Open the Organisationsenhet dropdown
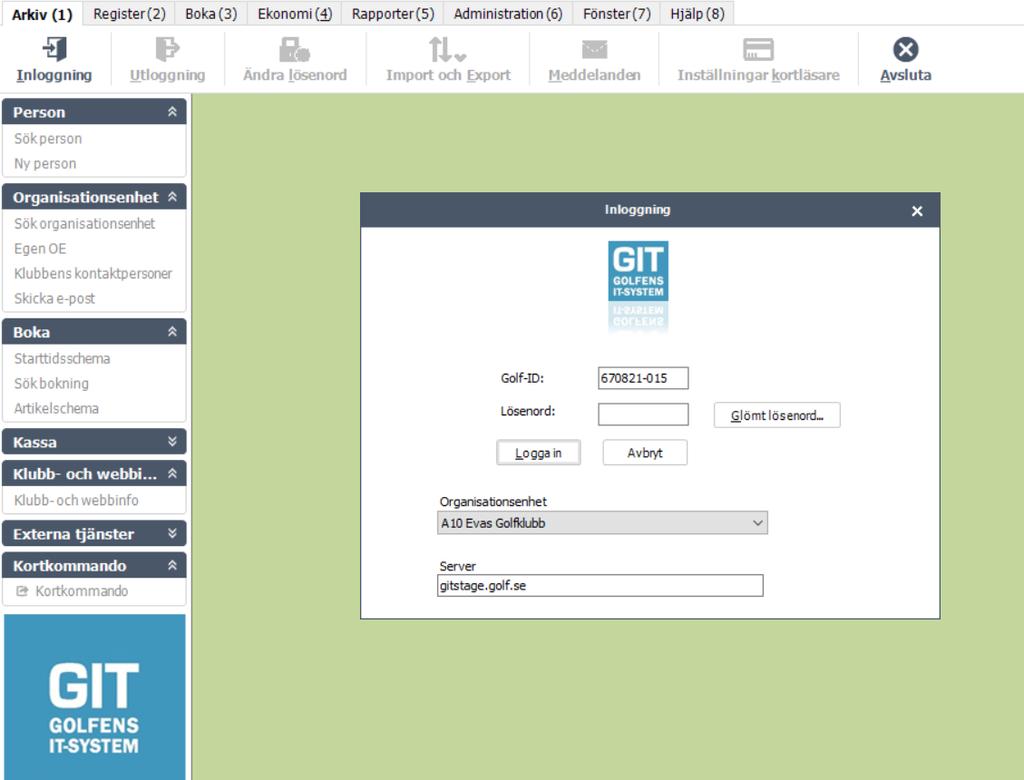The image size is (1024, 780). tap(602, 523)
